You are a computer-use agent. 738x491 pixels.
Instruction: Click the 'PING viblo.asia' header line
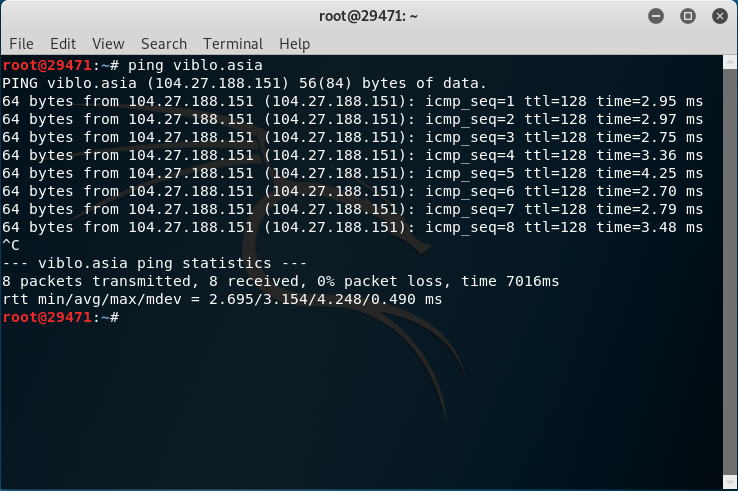pos(244,83)
